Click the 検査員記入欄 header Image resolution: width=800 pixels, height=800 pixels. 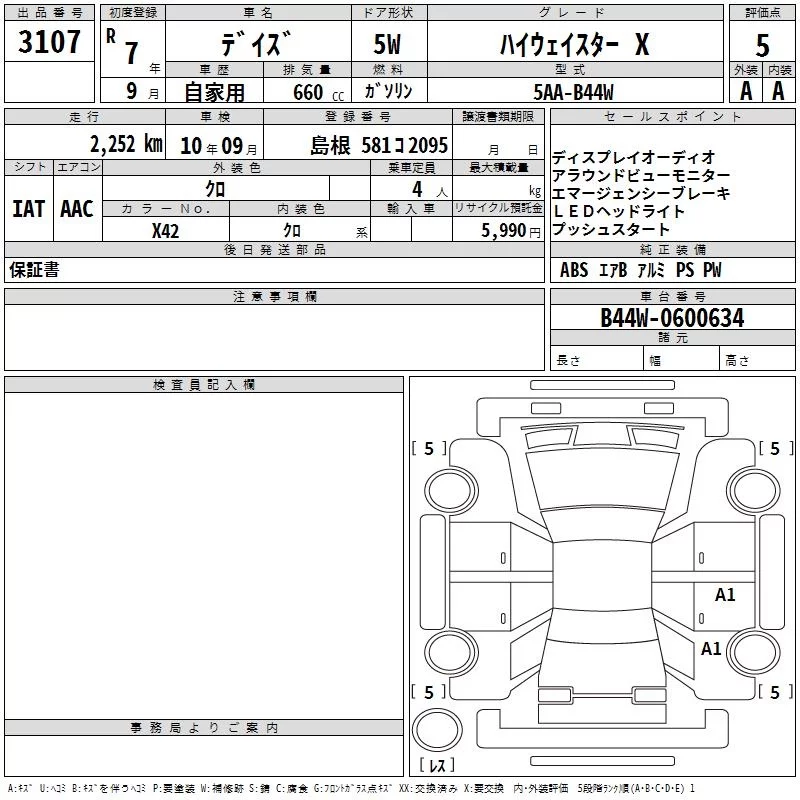click(x=204, y=385)
